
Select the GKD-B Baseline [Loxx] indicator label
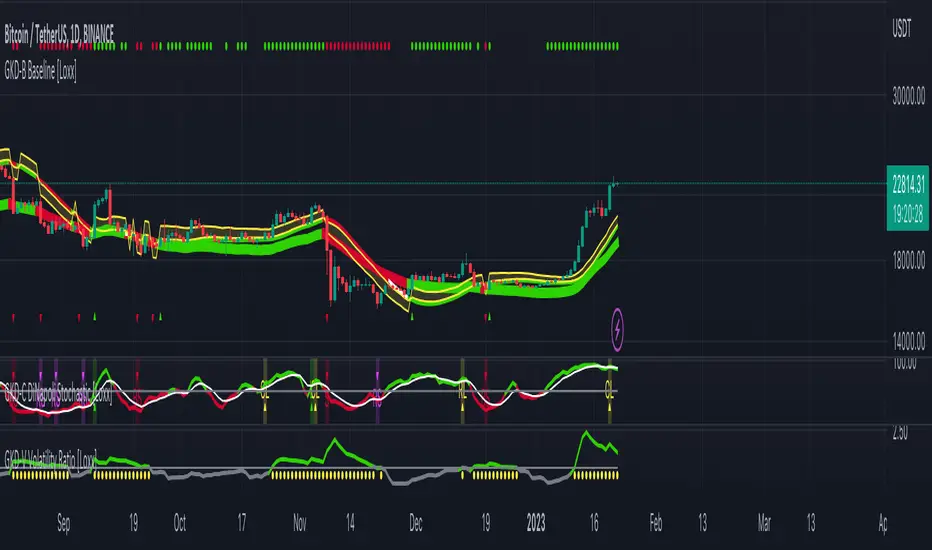tap(40, 72)
